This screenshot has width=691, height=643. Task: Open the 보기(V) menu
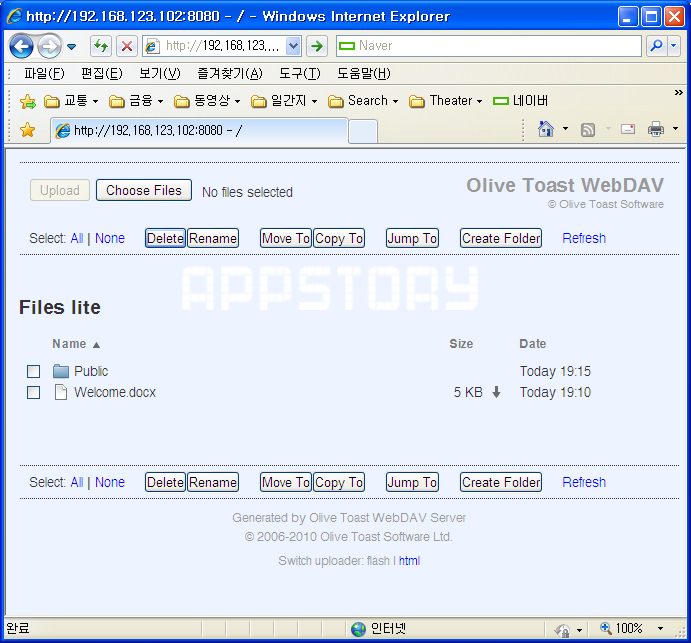click(x=160, y=73)
